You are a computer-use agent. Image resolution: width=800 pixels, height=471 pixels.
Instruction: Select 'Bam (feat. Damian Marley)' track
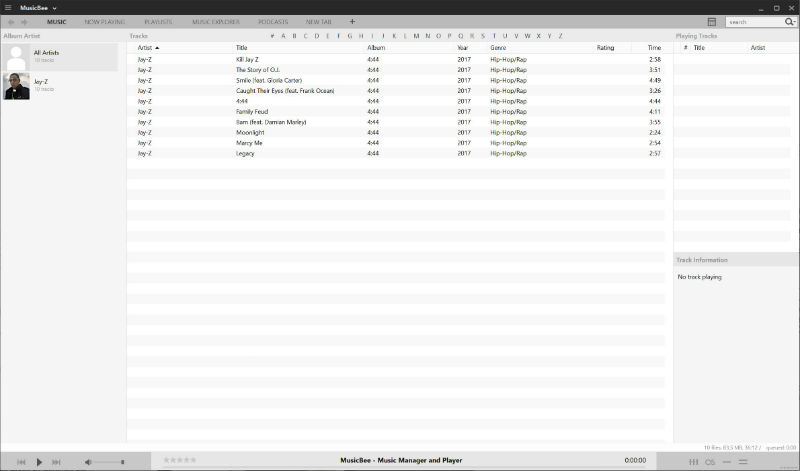(x=271, y=122)
